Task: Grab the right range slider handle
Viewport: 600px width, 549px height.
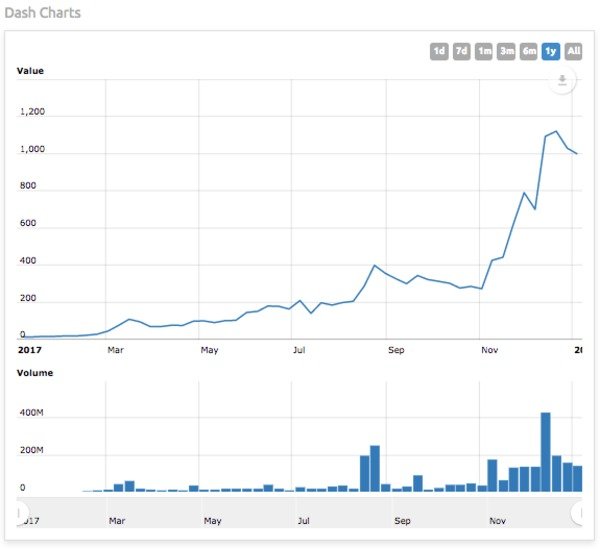Action: point(578,513)
